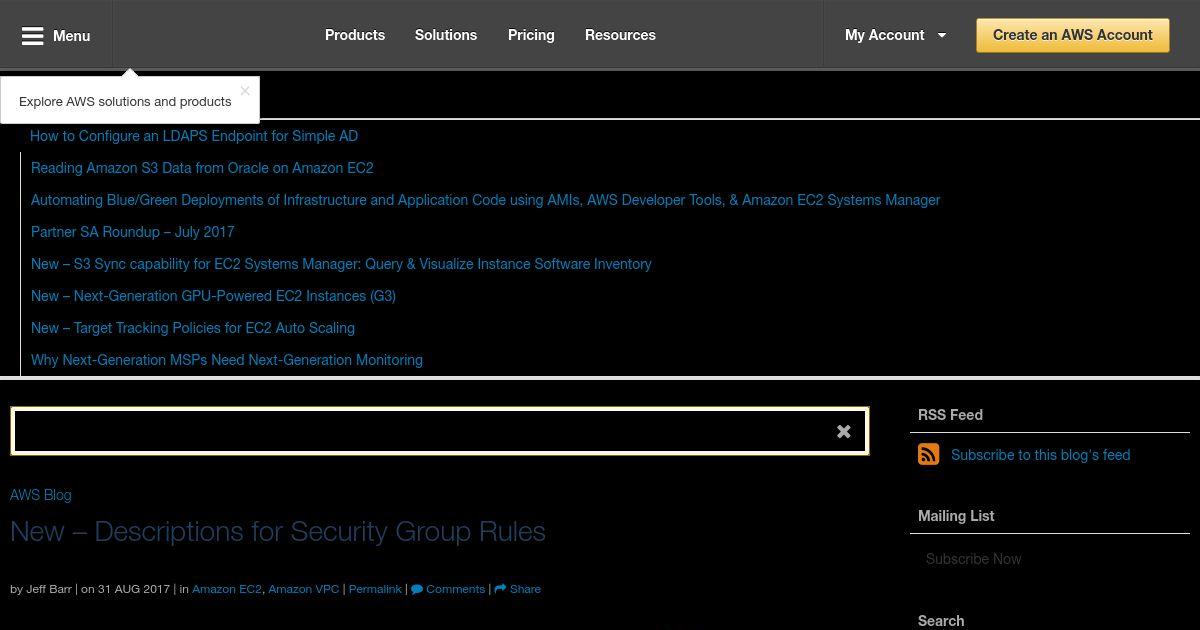Open Automating Blue/Green Deployments article
The height and width of the screenshot is (630, 1200).
(485, 200)
